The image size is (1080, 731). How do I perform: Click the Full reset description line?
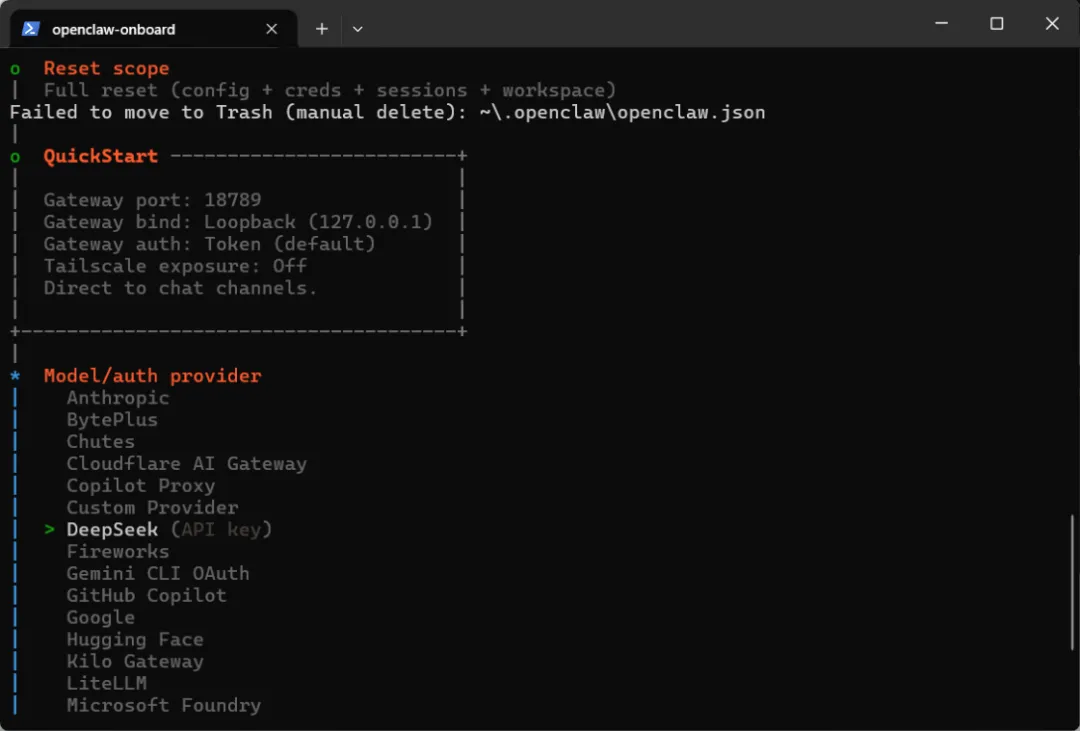click(x=330, y=90)
